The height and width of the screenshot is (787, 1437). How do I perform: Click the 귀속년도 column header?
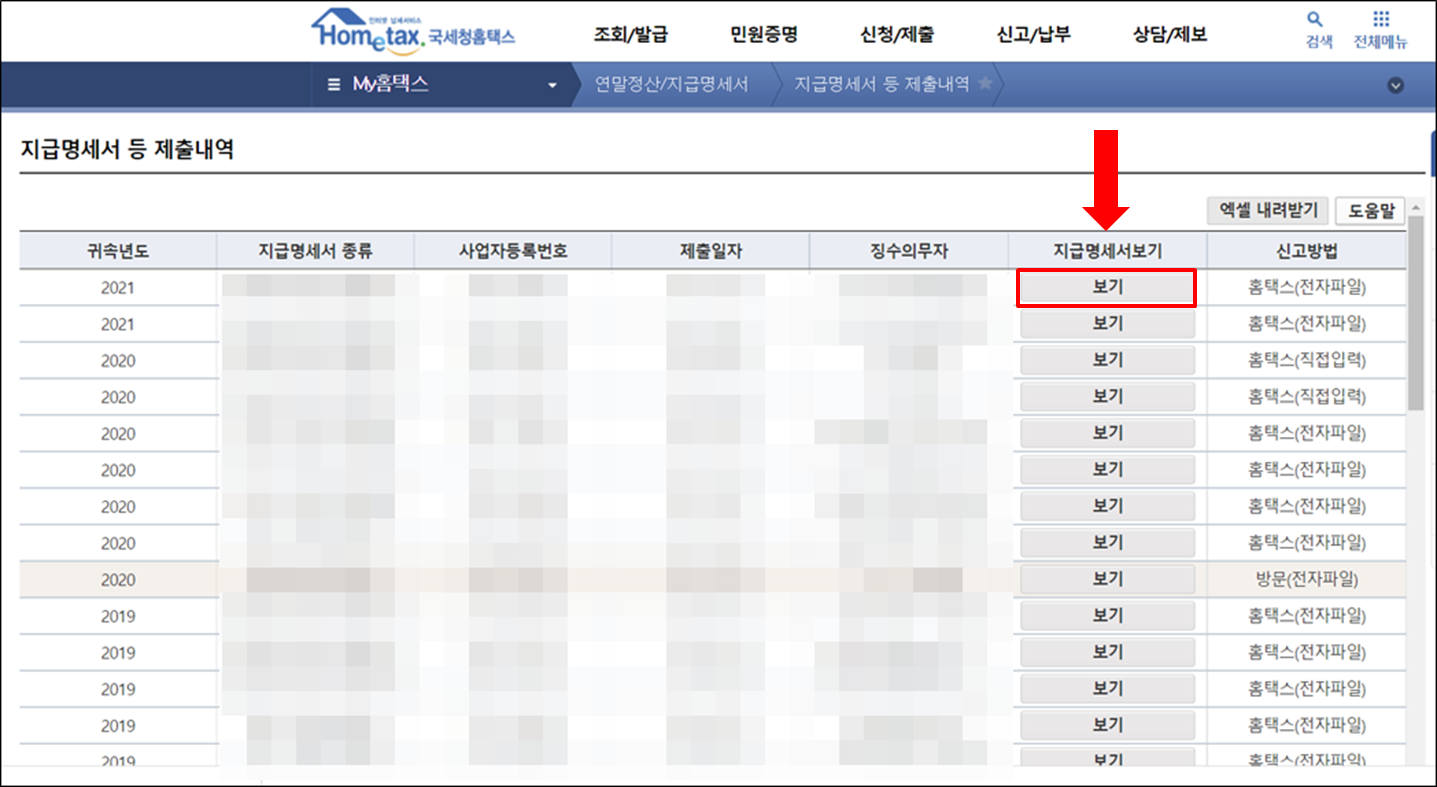click(118, 251)
